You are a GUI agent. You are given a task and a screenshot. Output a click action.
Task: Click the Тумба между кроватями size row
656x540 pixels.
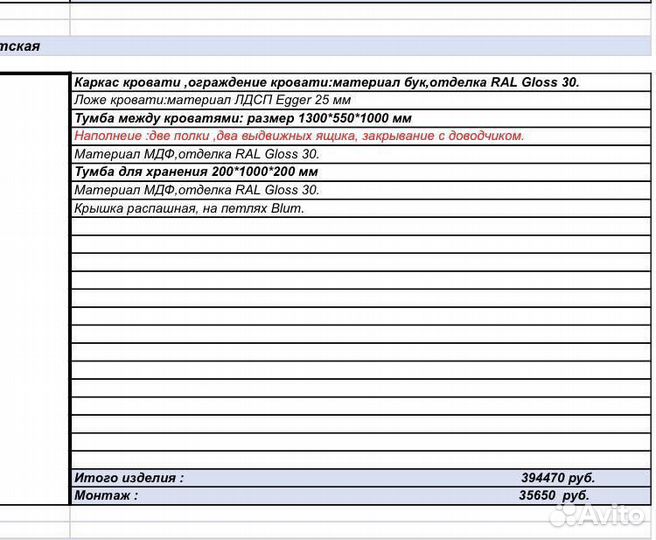243,118
